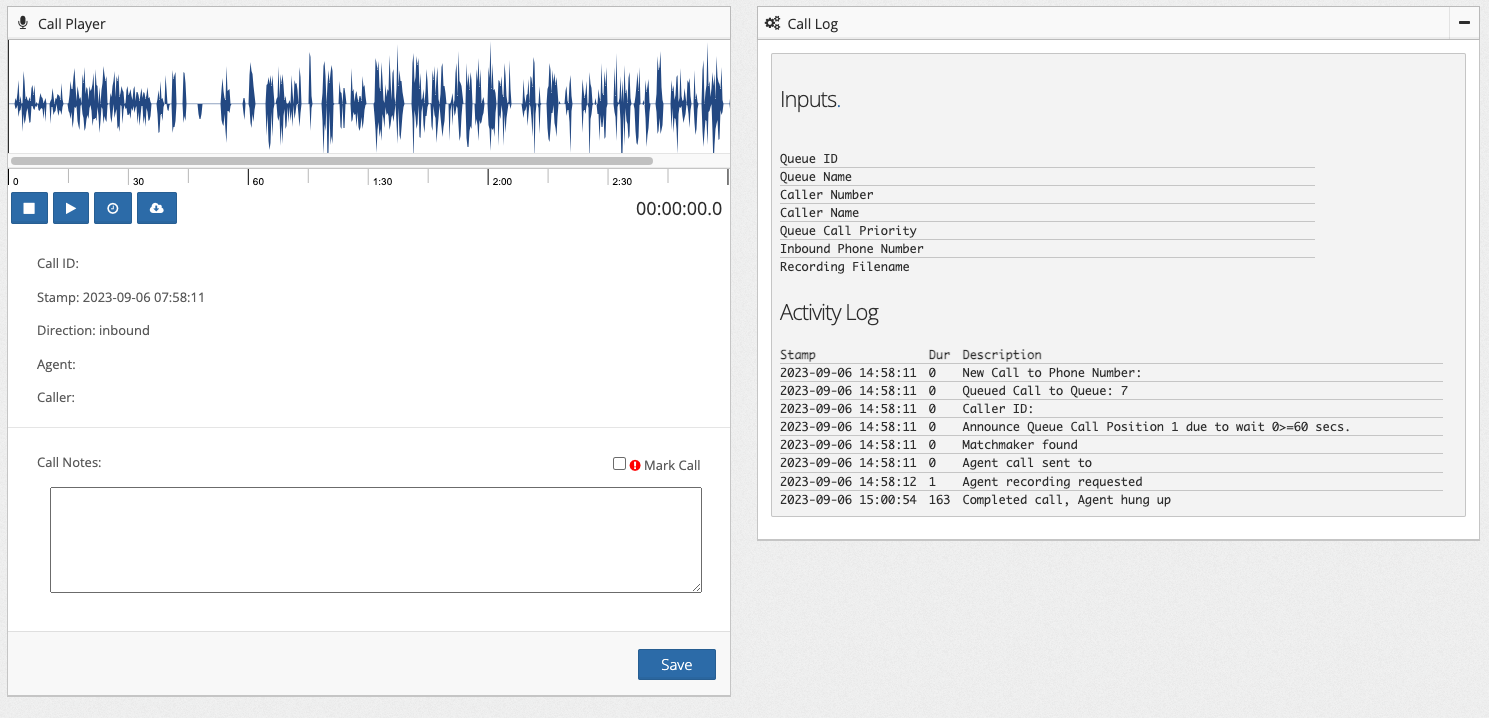The height and width of the screenshot is (718, 1489).
Task: Focus the Call Notes text area
Action: [375, 540]
